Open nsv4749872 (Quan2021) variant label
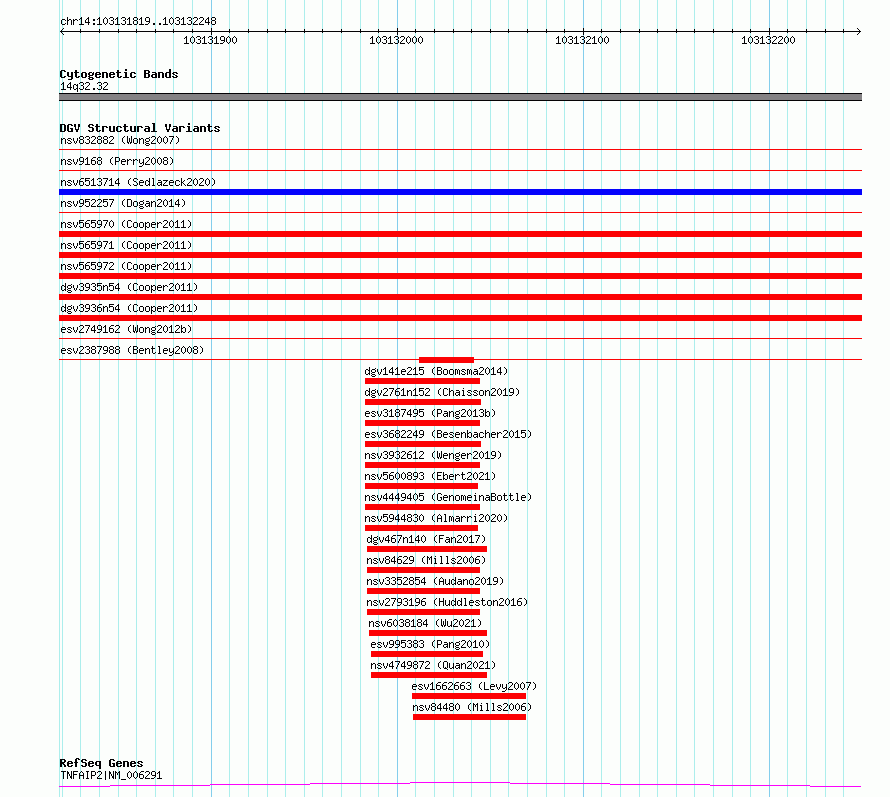The height and width of the screenshot is (797, 890). pyautogui.click(x=433, y=665)
